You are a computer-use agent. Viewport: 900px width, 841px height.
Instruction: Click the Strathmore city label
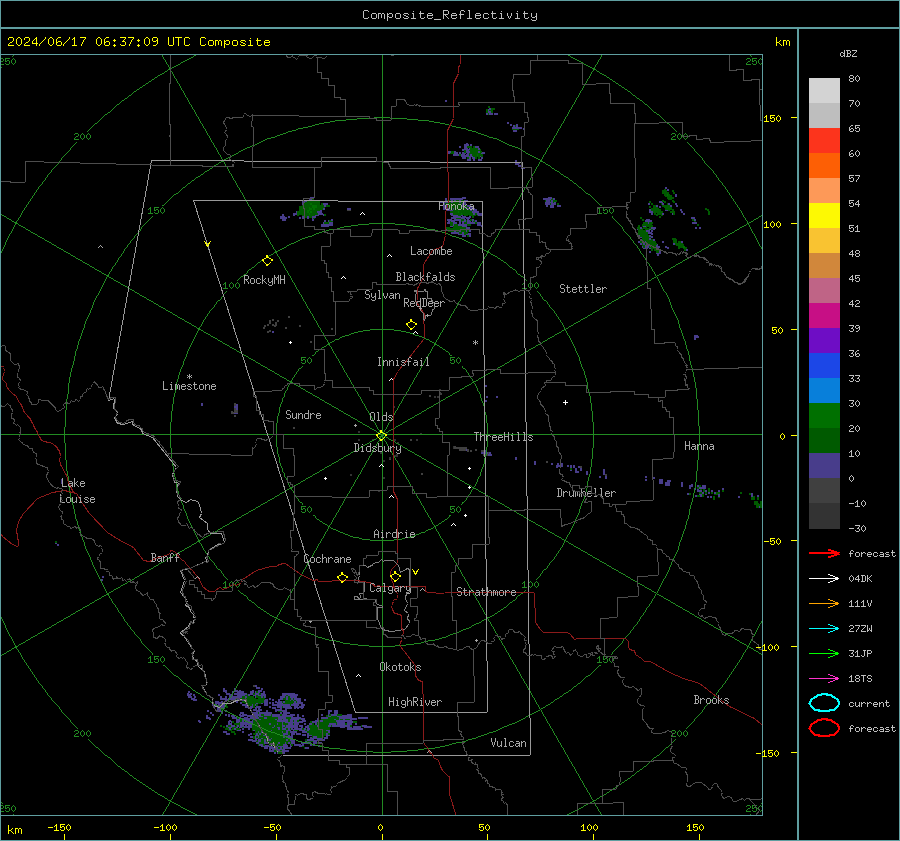(x=486, y=592)
